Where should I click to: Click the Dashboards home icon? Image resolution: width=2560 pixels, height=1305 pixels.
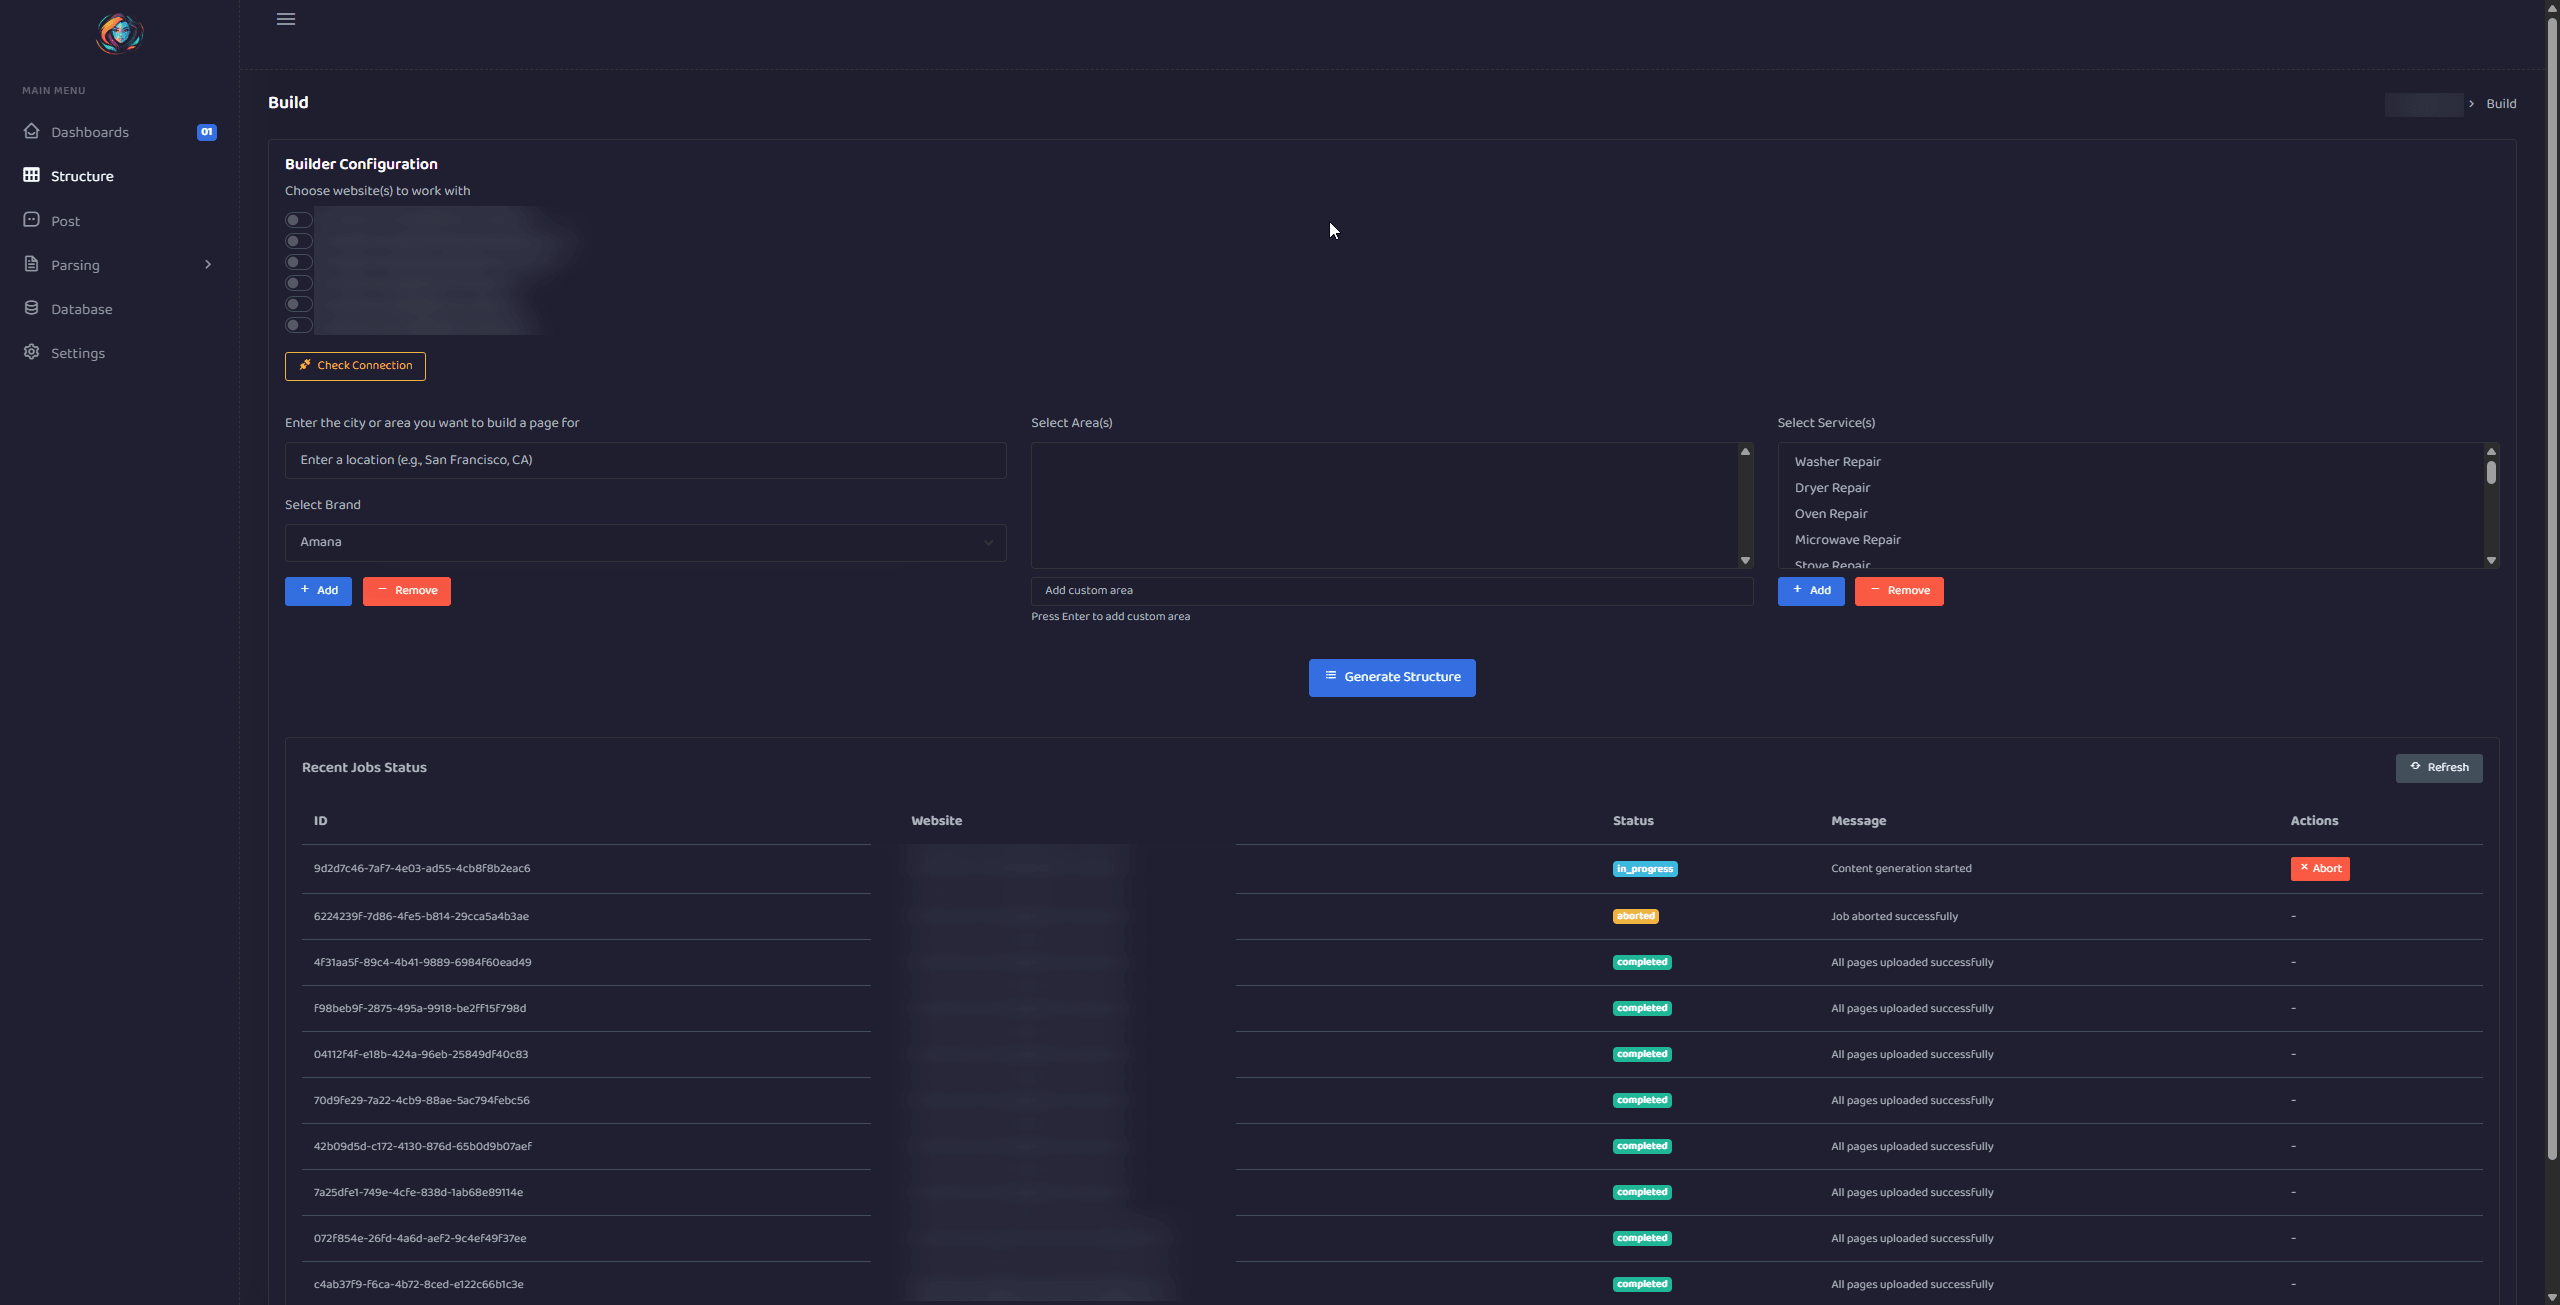coord(31,131)
